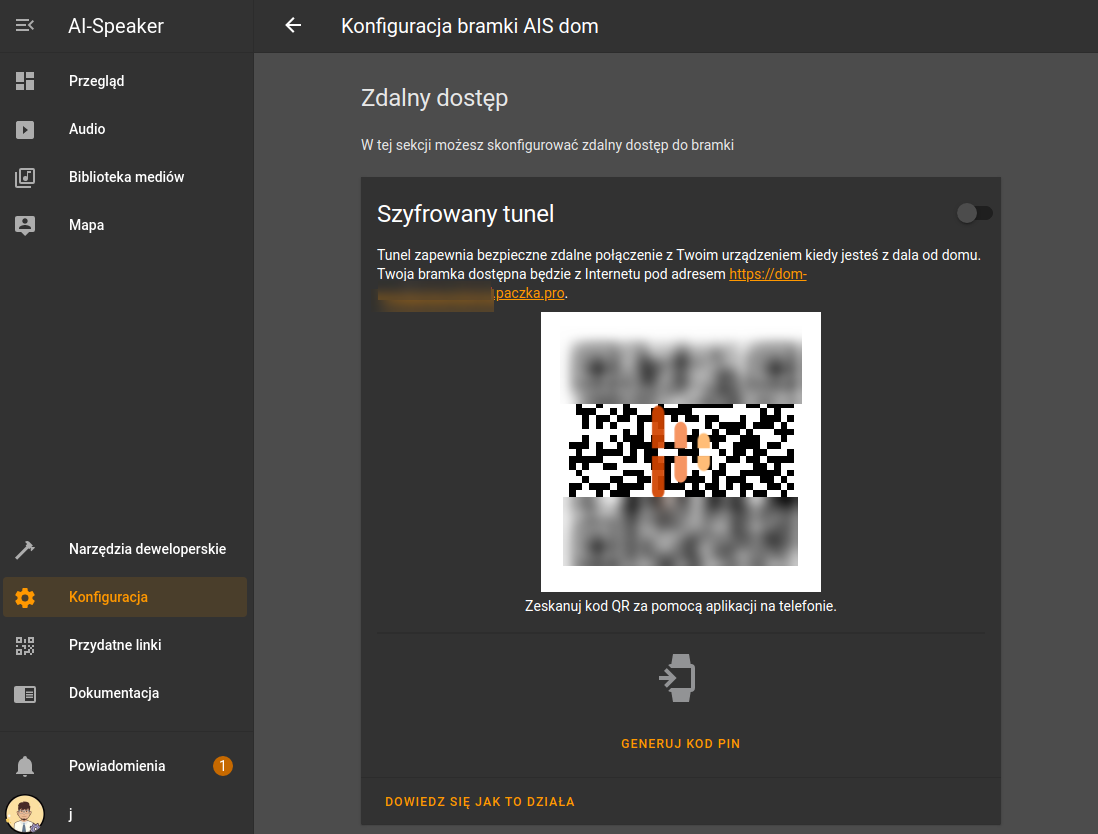Open Biblioteka mediów in the sidebar
Screen dimensions: 1098x834
click(x=126, y=177)
